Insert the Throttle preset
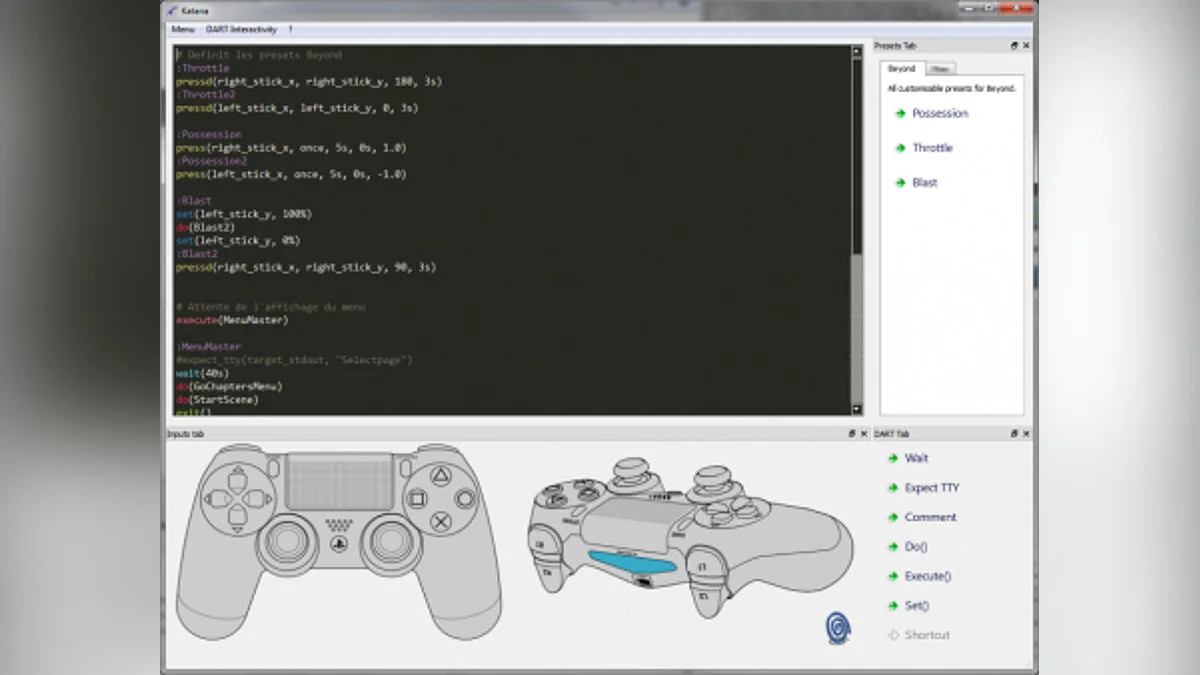The height and width of the screenshot is (675, 1200). coord(931,148)
